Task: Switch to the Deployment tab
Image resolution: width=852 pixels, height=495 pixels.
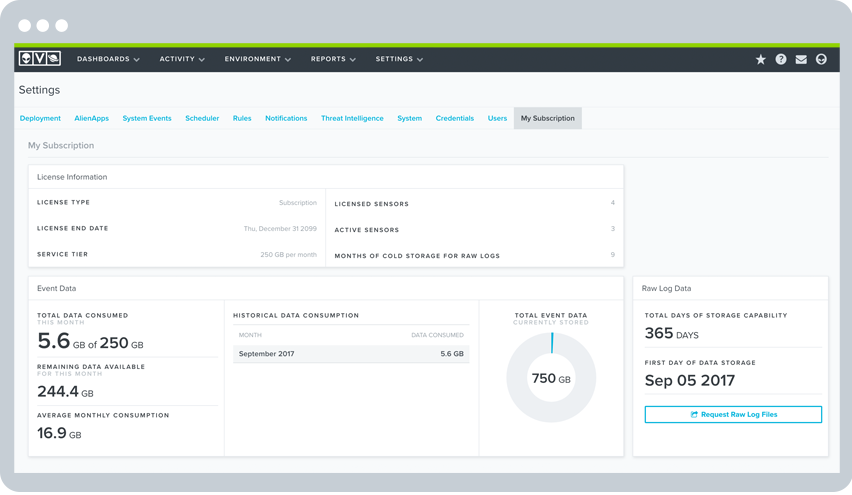Action: [x=40, y=118]
